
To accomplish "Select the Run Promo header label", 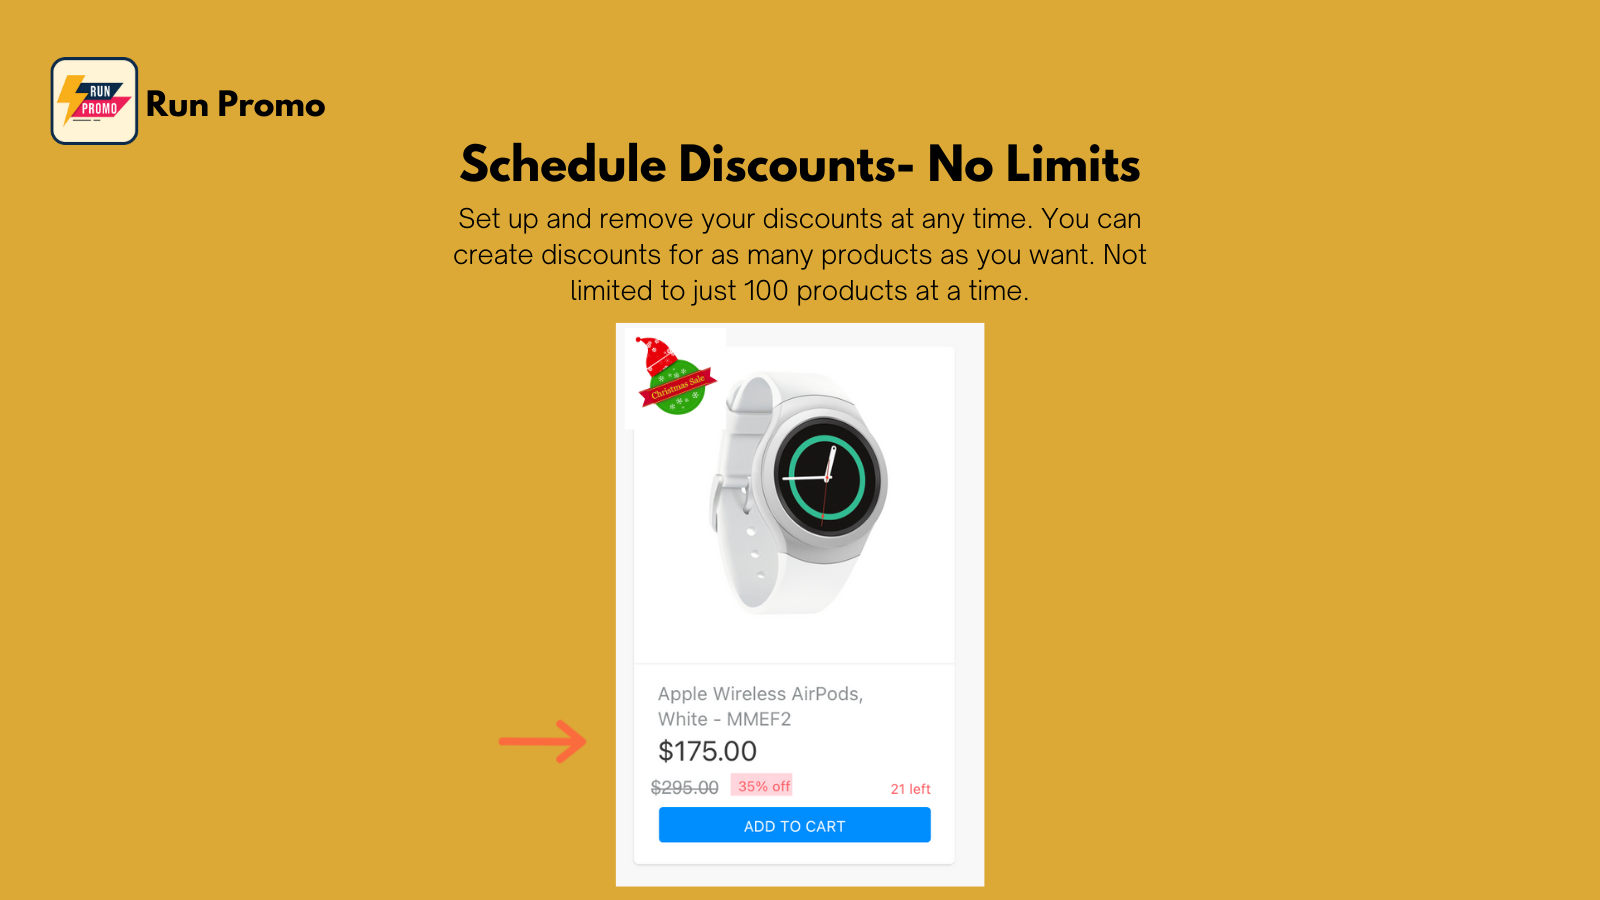I will coord(235,104).
